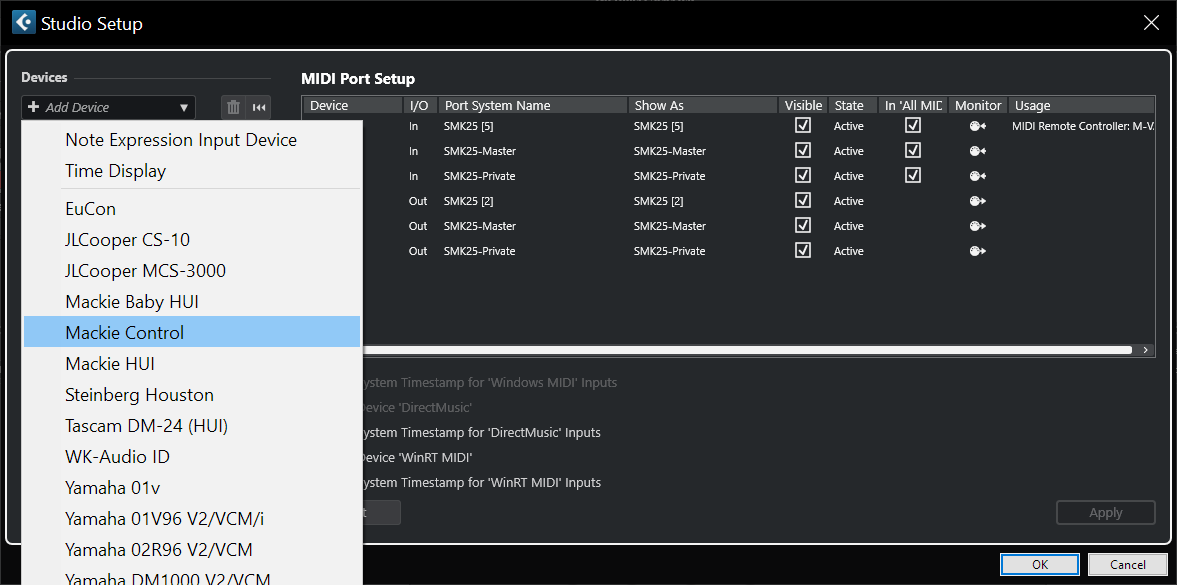Click the Monitor icon for Out SMK25-Master

(977, 226)
